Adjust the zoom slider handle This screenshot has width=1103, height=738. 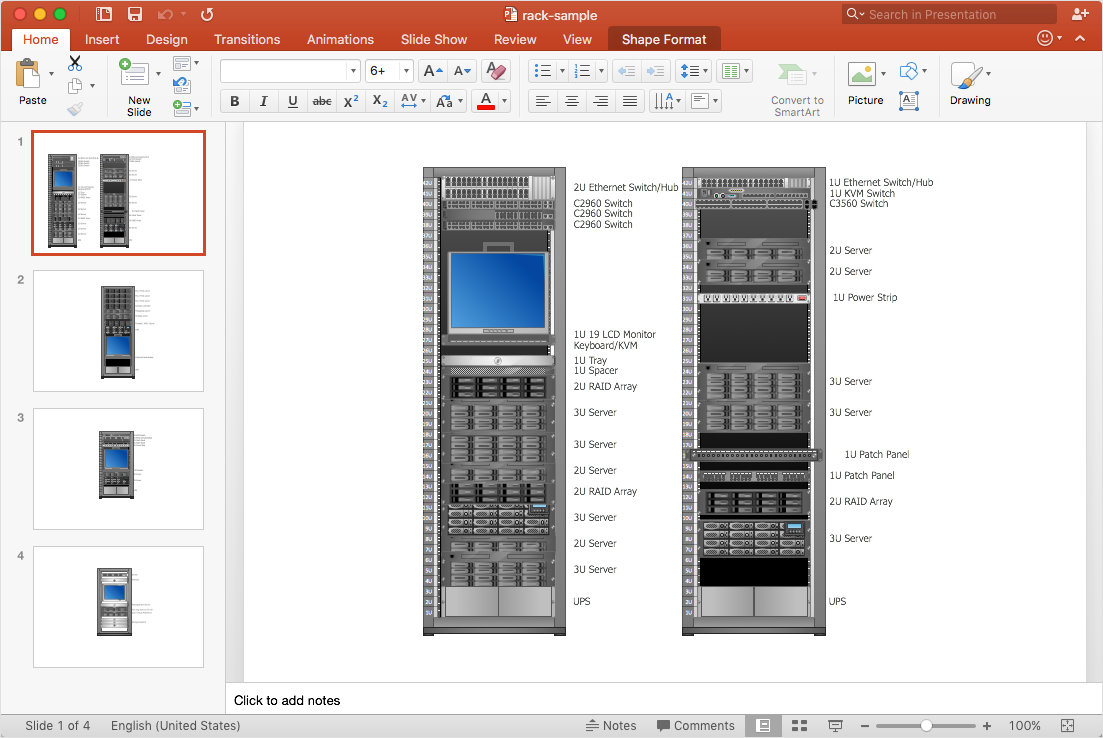[x=927, y=726]
